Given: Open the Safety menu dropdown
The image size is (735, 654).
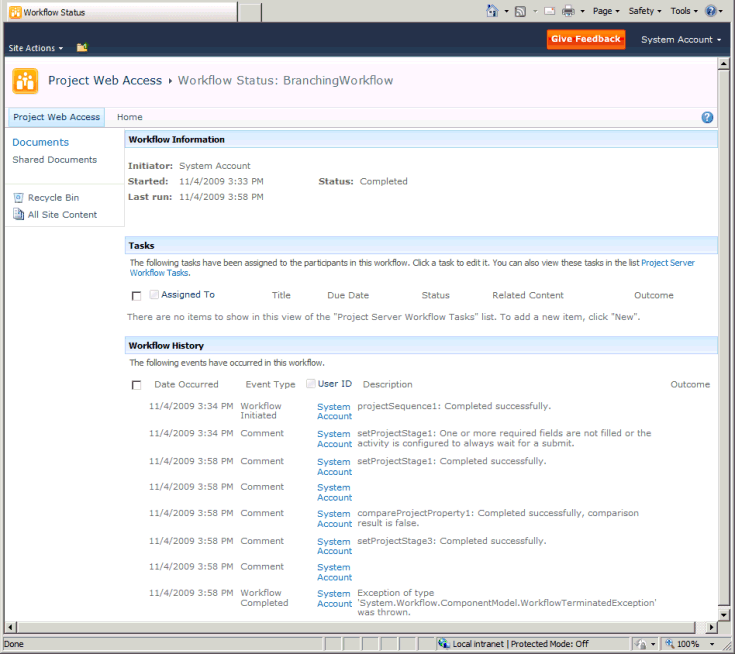Looking at the screenshot, I should [645, 11].
